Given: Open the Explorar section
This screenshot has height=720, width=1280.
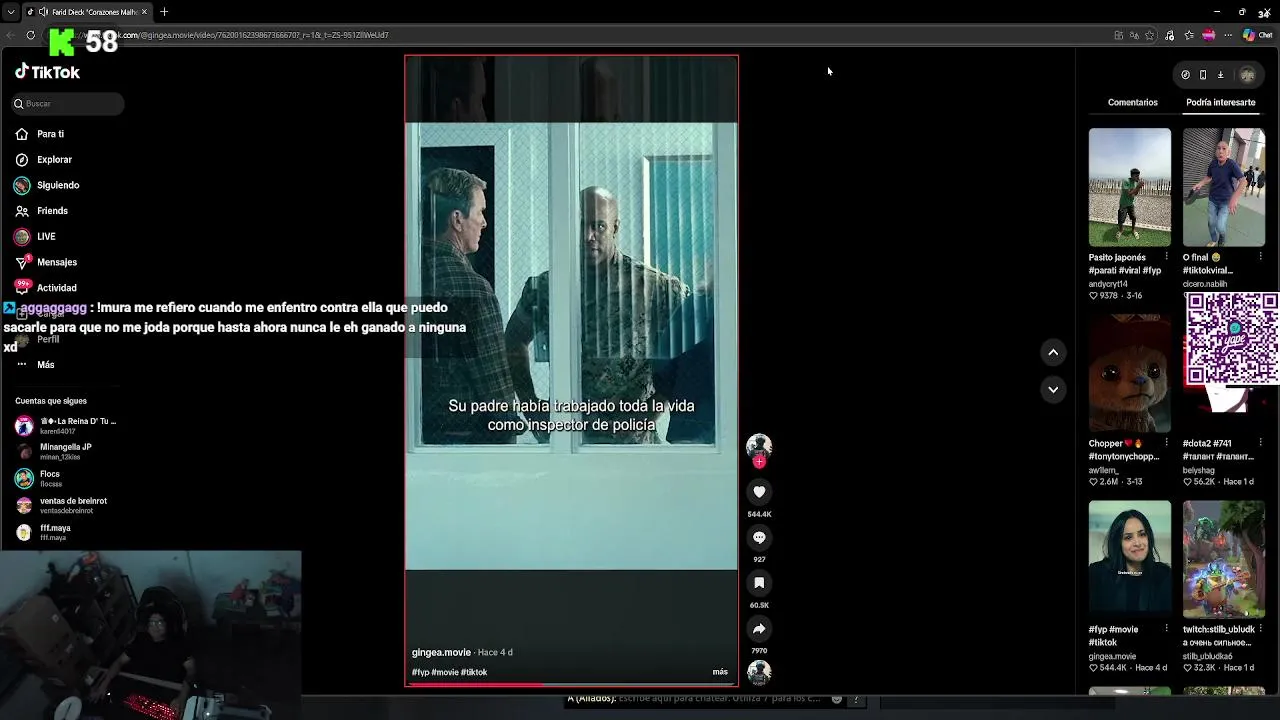Looking at the screenshot, I should click(x=54, y=160).
